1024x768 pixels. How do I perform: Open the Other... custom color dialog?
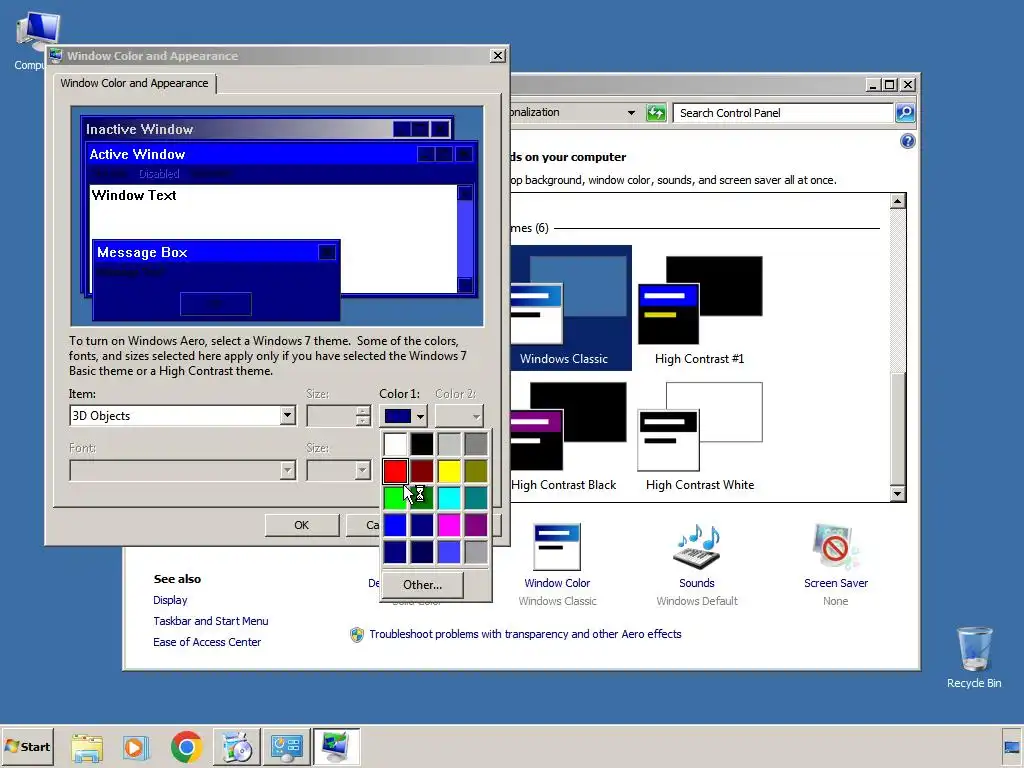pyautogui.click(x=423, y=585)
